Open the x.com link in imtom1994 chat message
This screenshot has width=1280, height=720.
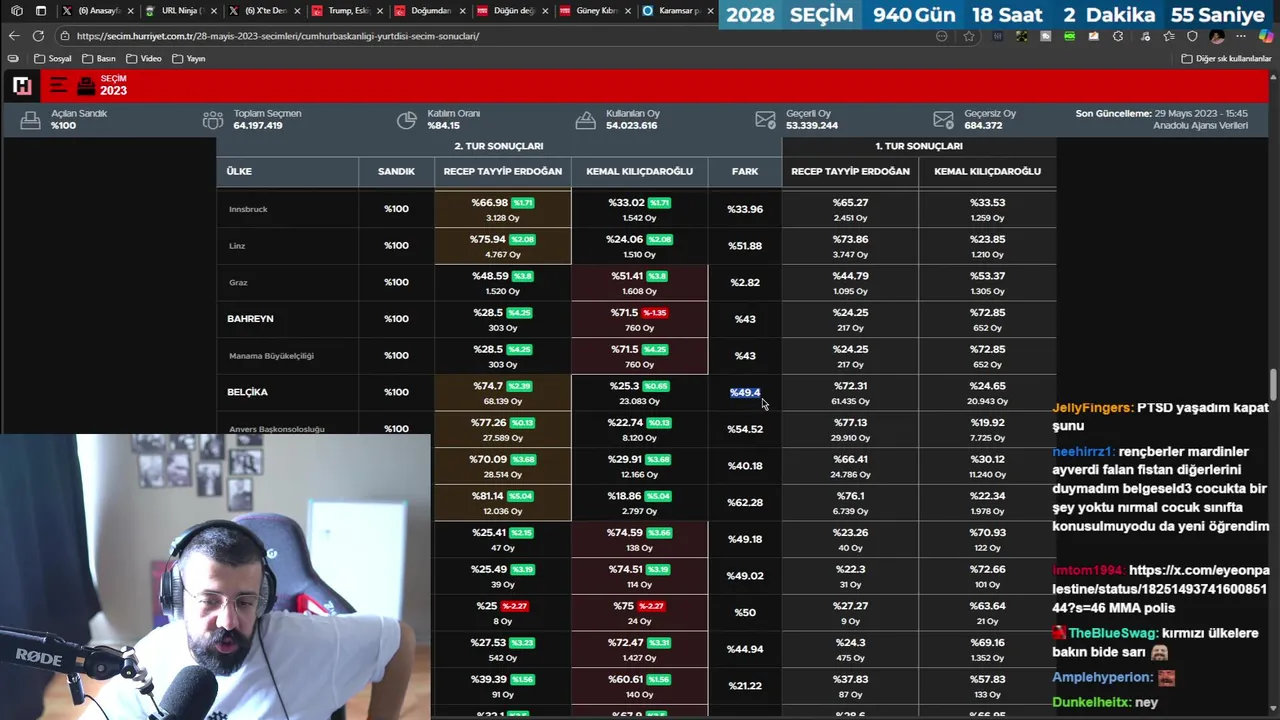pos(1161,589)
